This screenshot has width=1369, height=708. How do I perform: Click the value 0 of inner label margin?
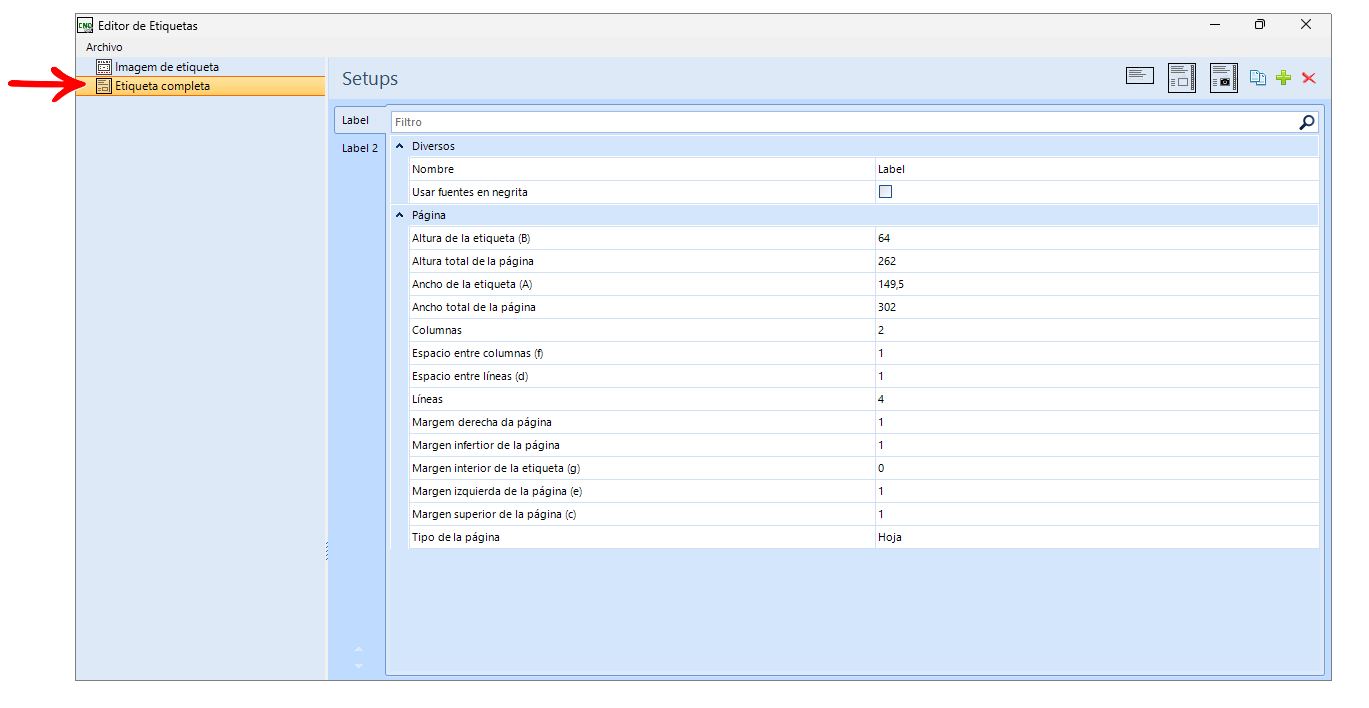point(881,468)
